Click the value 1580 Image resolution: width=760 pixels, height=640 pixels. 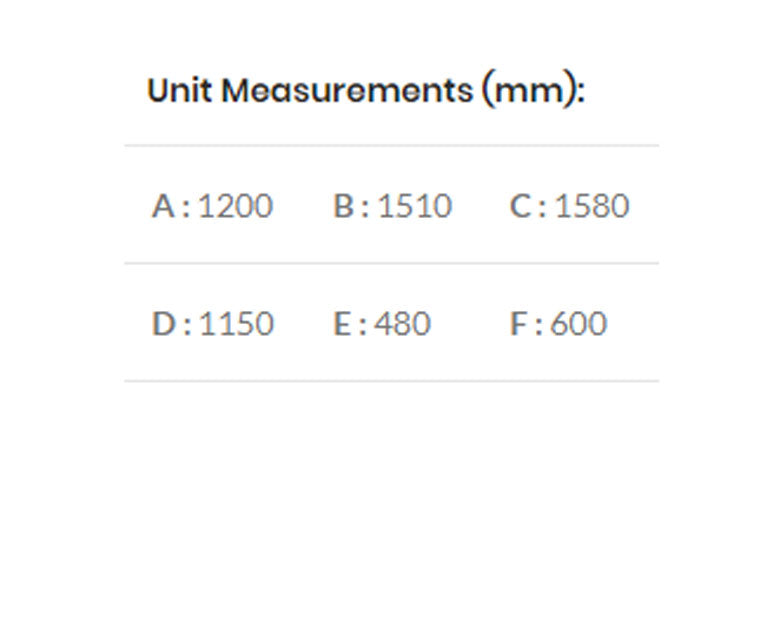[592, 206]
